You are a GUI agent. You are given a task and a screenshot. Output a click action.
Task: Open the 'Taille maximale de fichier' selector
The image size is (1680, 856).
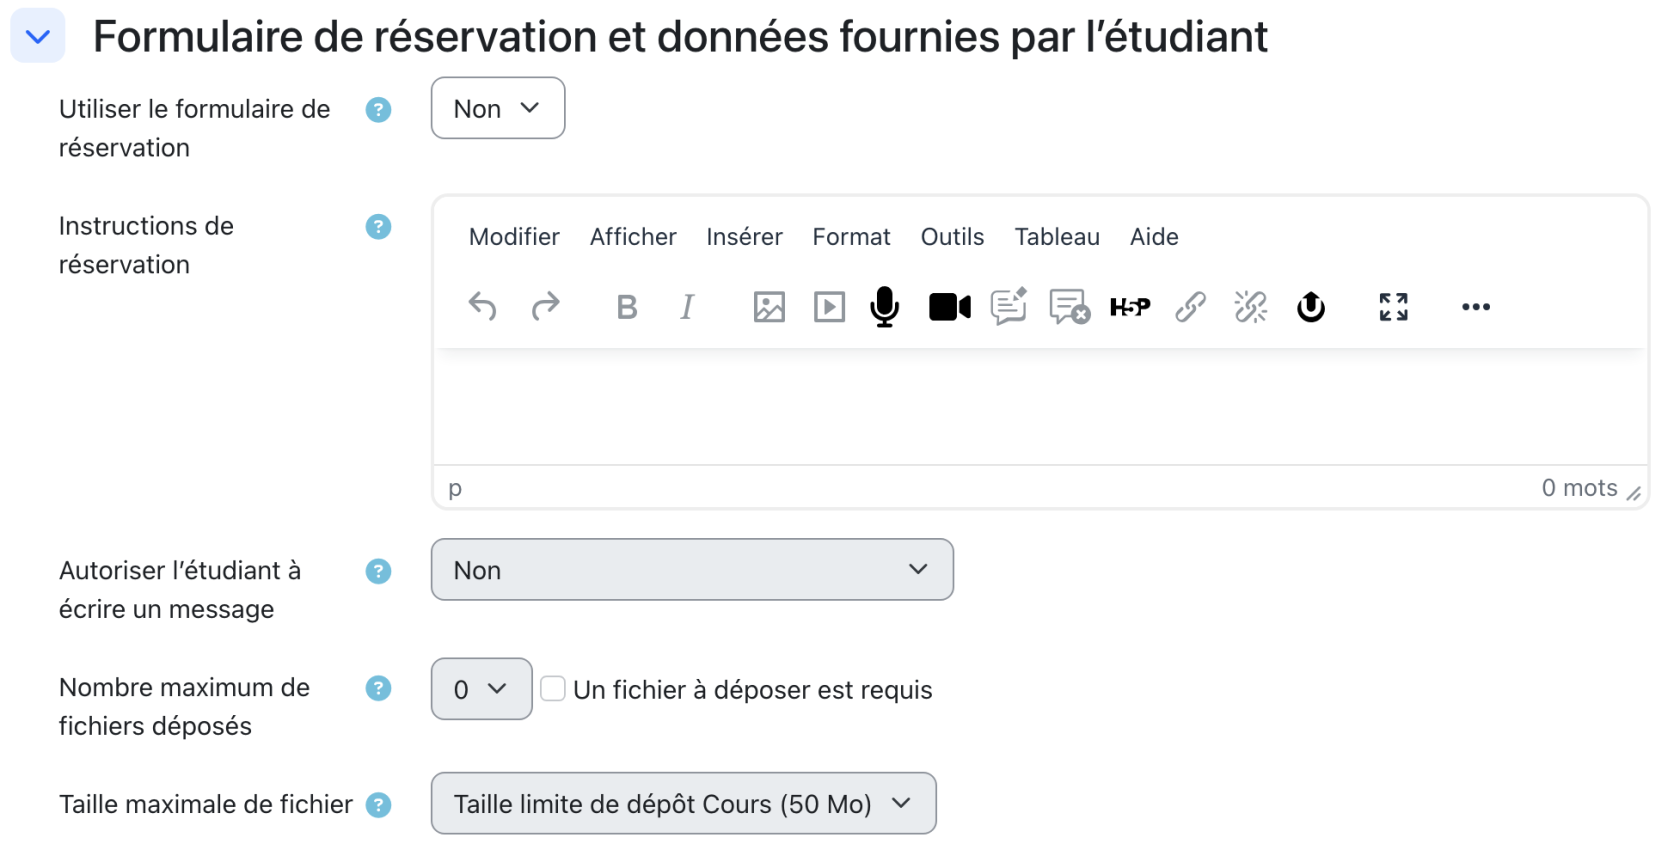click(683, 803)
